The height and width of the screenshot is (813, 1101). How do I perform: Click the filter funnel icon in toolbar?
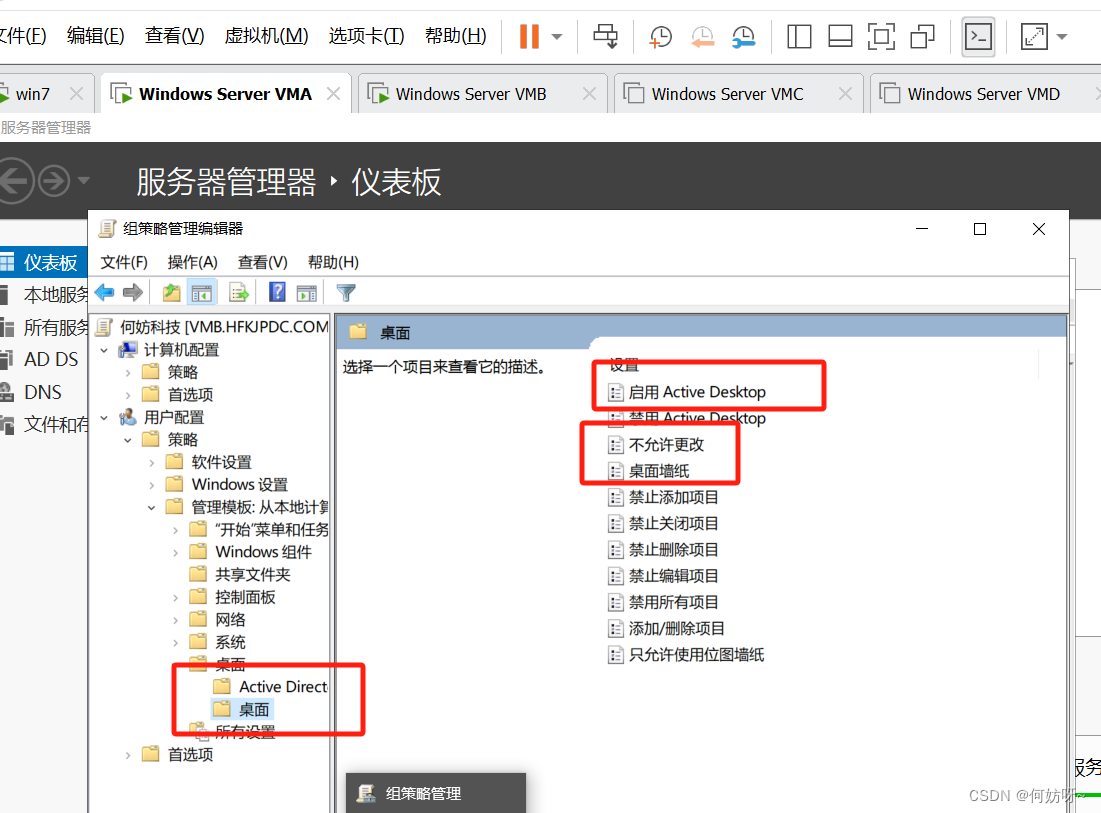click(x=346, y=293)
